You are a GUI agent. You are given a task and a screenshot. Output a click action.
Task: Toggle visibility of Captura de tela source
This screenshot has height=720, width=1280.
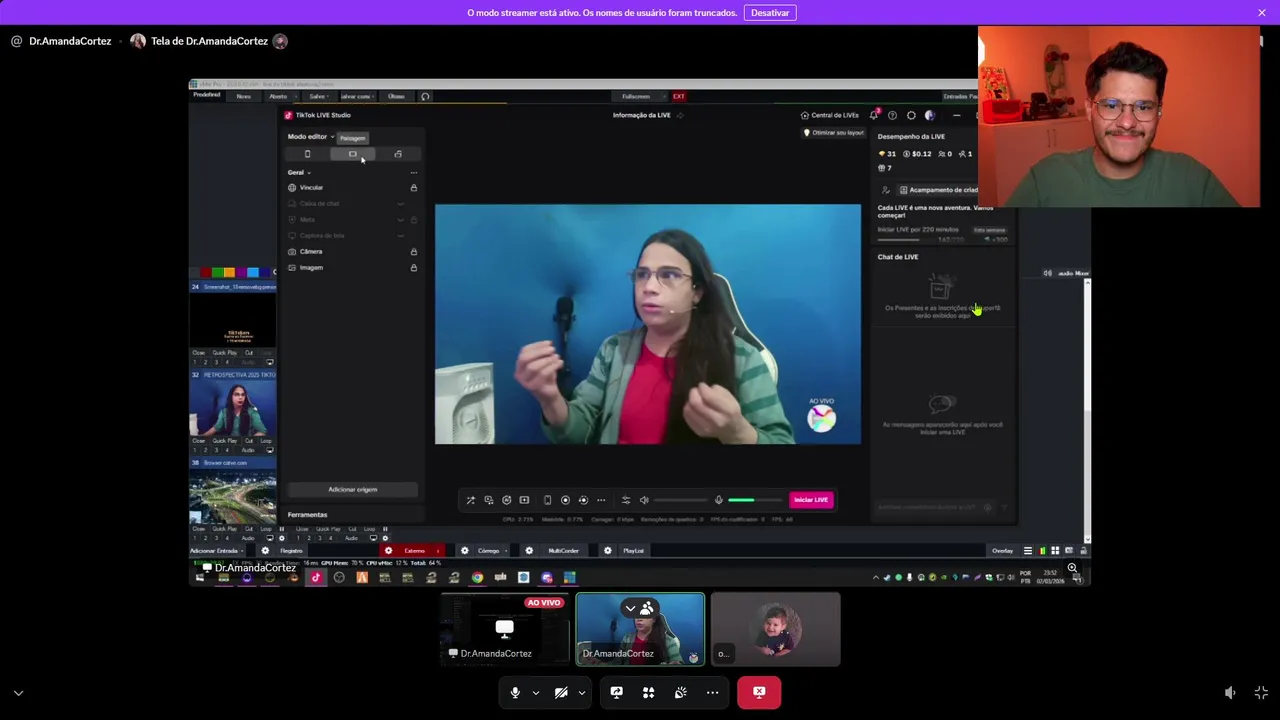pyautogui.click(x=401, y=236)
